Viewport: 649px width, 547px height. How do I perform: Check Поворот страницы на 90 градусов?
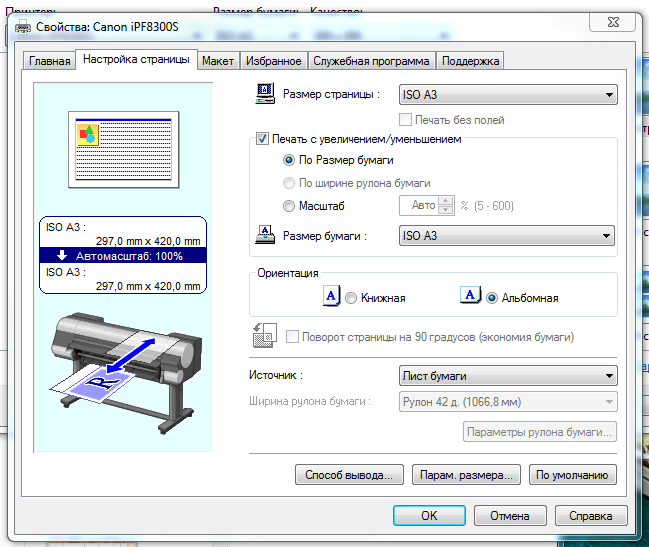[x=292, y=336]
